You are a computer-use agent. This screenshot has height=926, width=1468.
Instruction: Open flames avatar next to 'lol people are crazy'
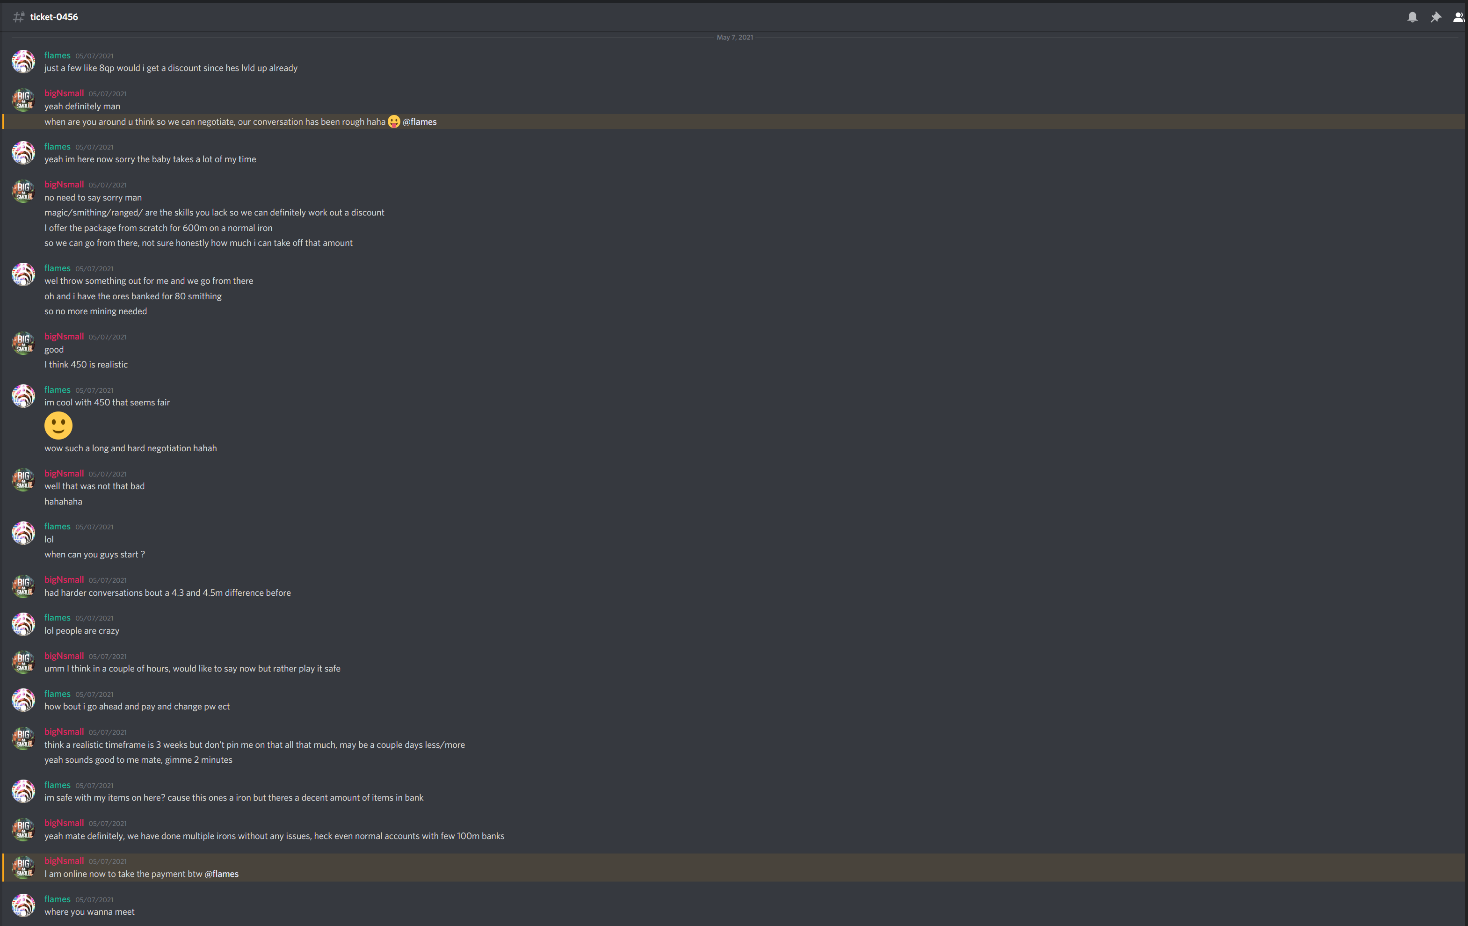pyautogui.click(x=23, y=624)
